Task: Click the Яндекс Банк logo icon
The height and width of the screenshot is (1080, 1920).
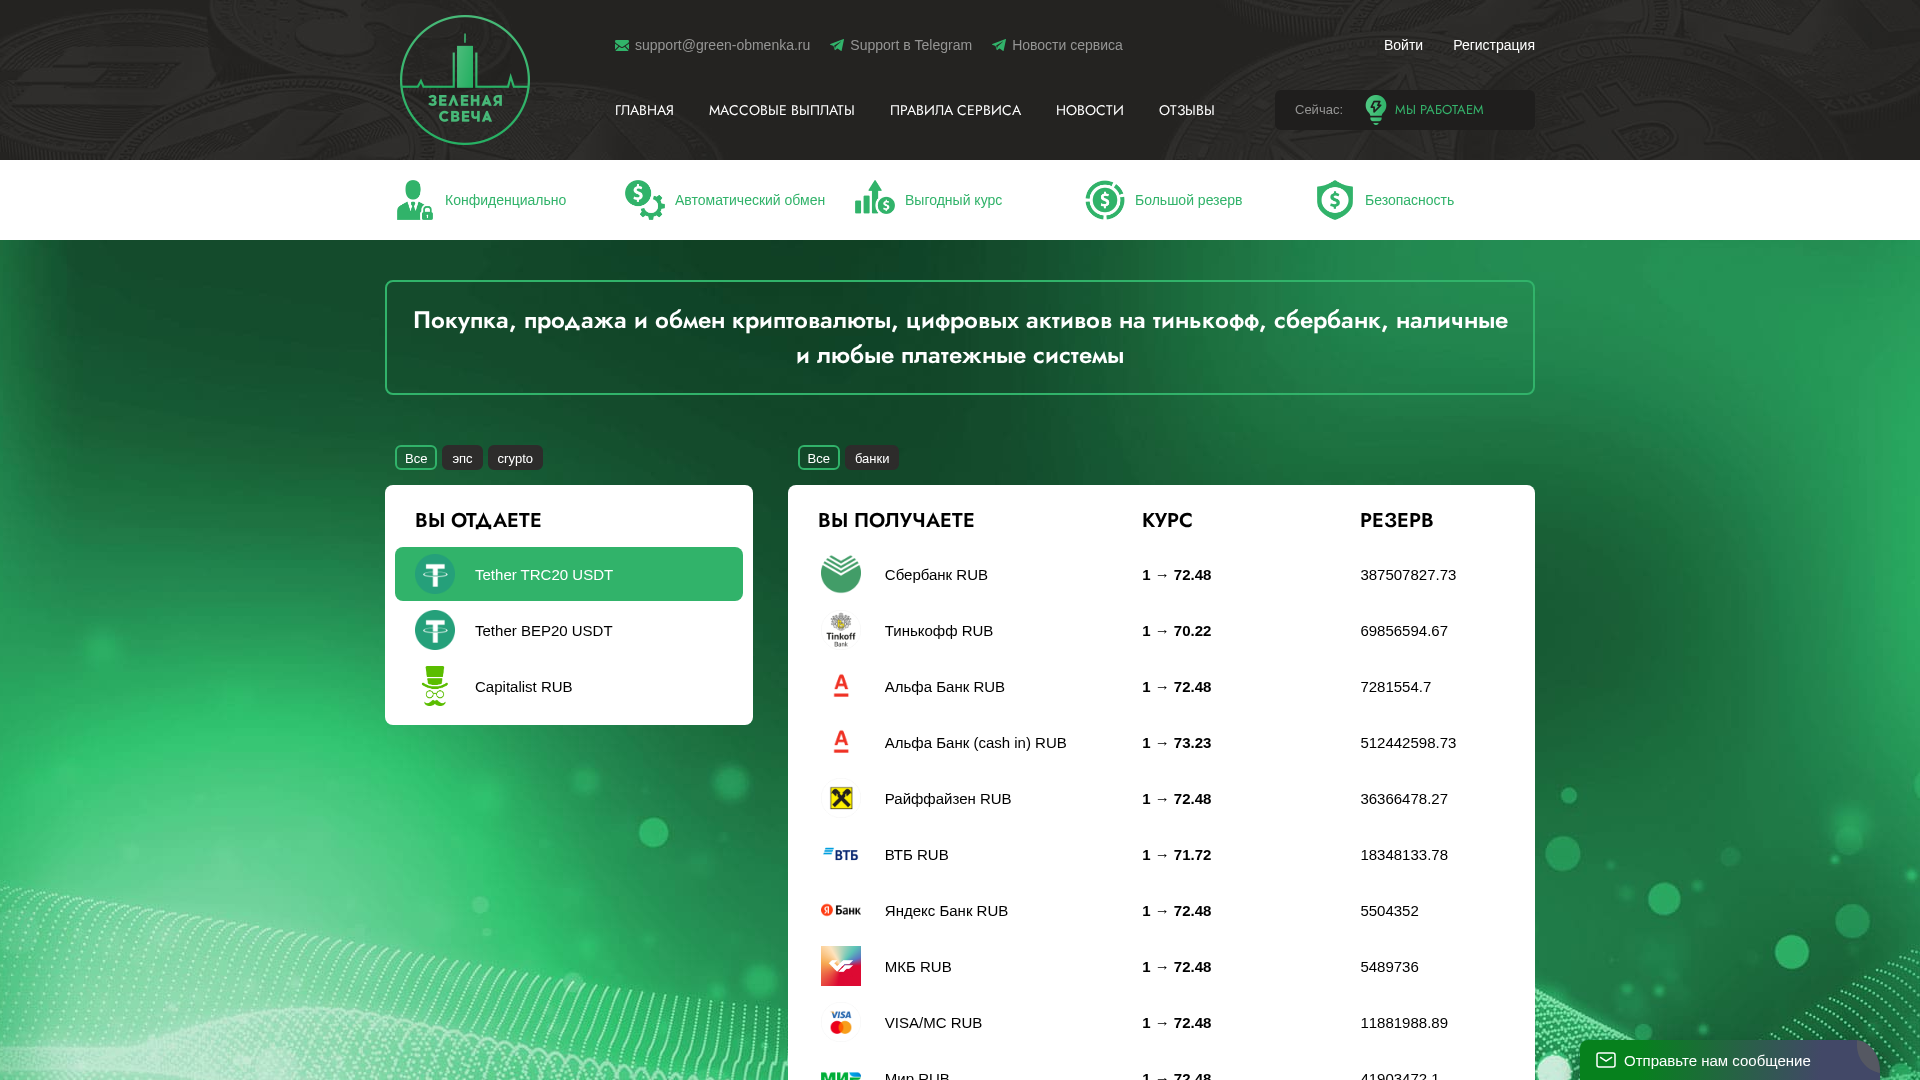Action: [x=841, y=910]
